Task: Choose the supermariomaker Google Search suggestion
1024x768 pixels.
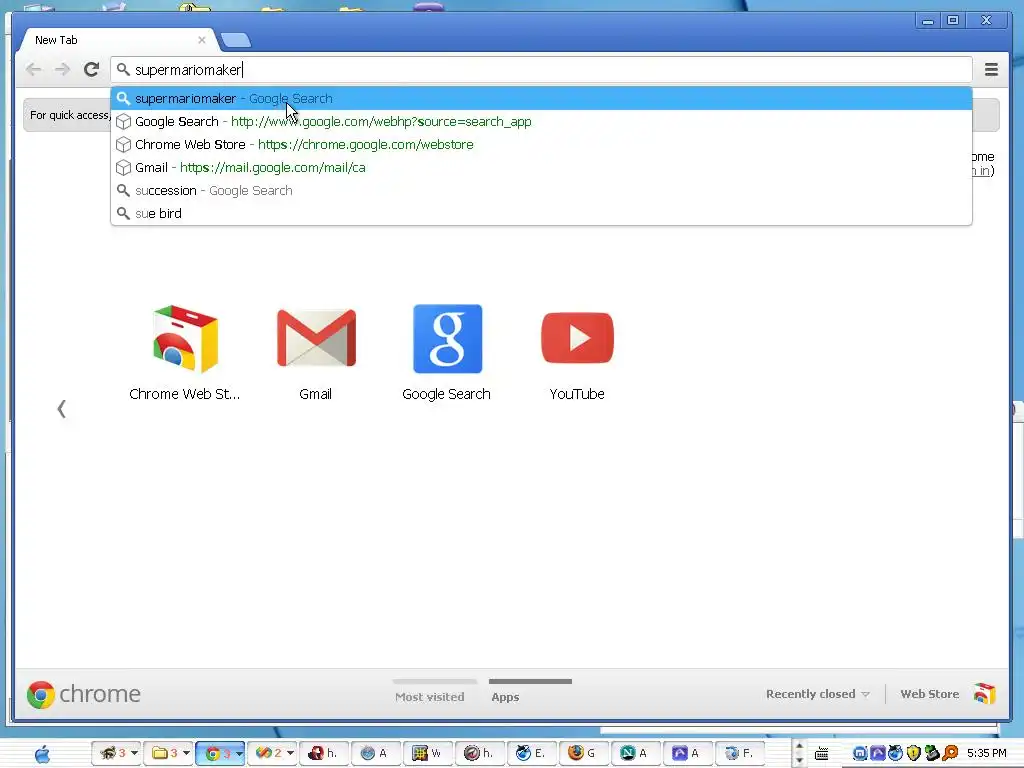Action: (x=541, y=99)
